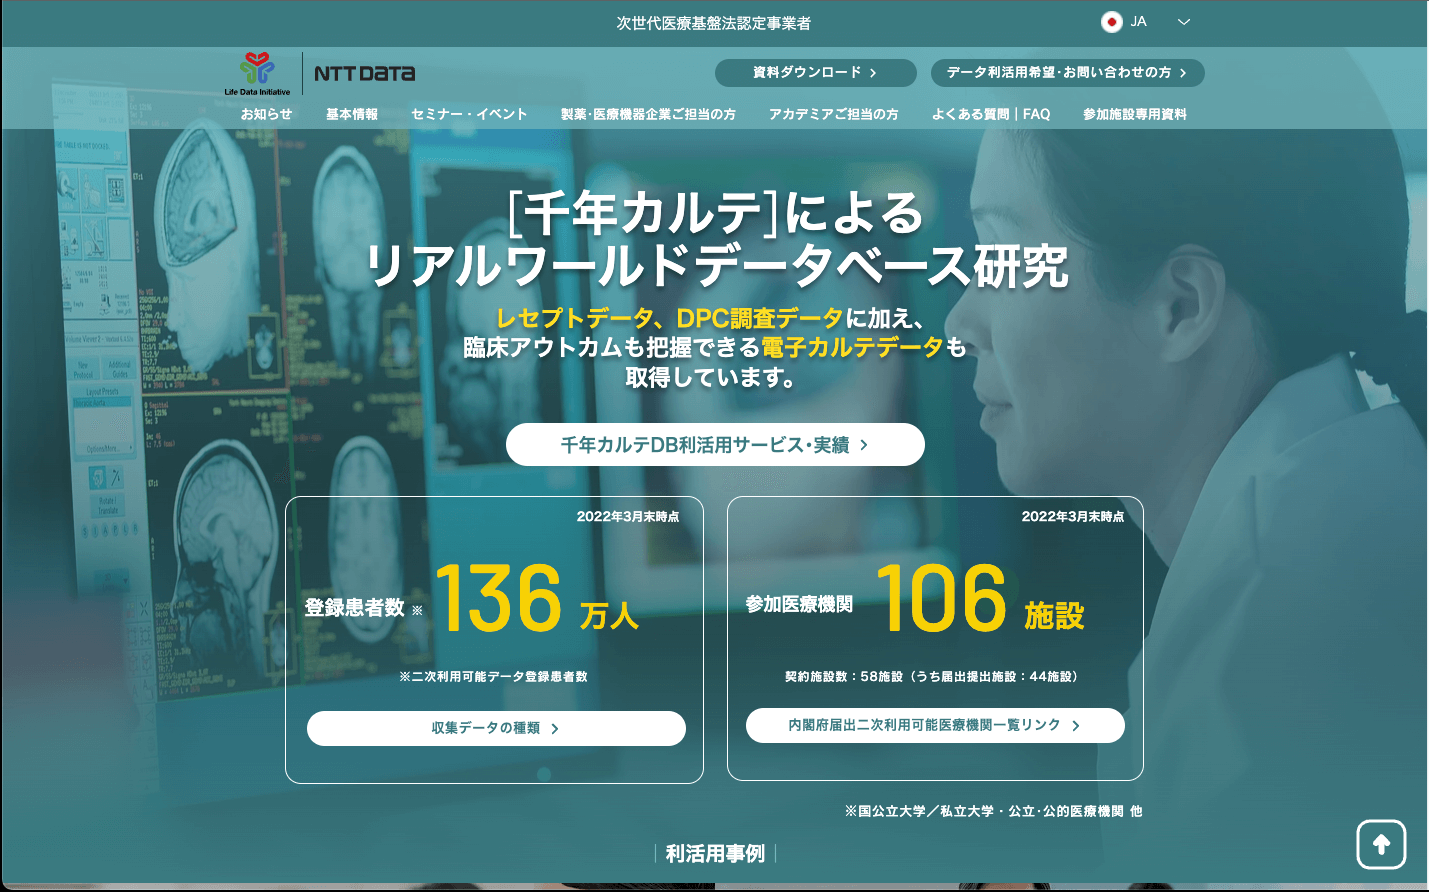Image resolution: width=1429 pixels, height=892 pixels.
Task: Open アカデミアご担当の方 menu item
Action: tap(834, 114)
